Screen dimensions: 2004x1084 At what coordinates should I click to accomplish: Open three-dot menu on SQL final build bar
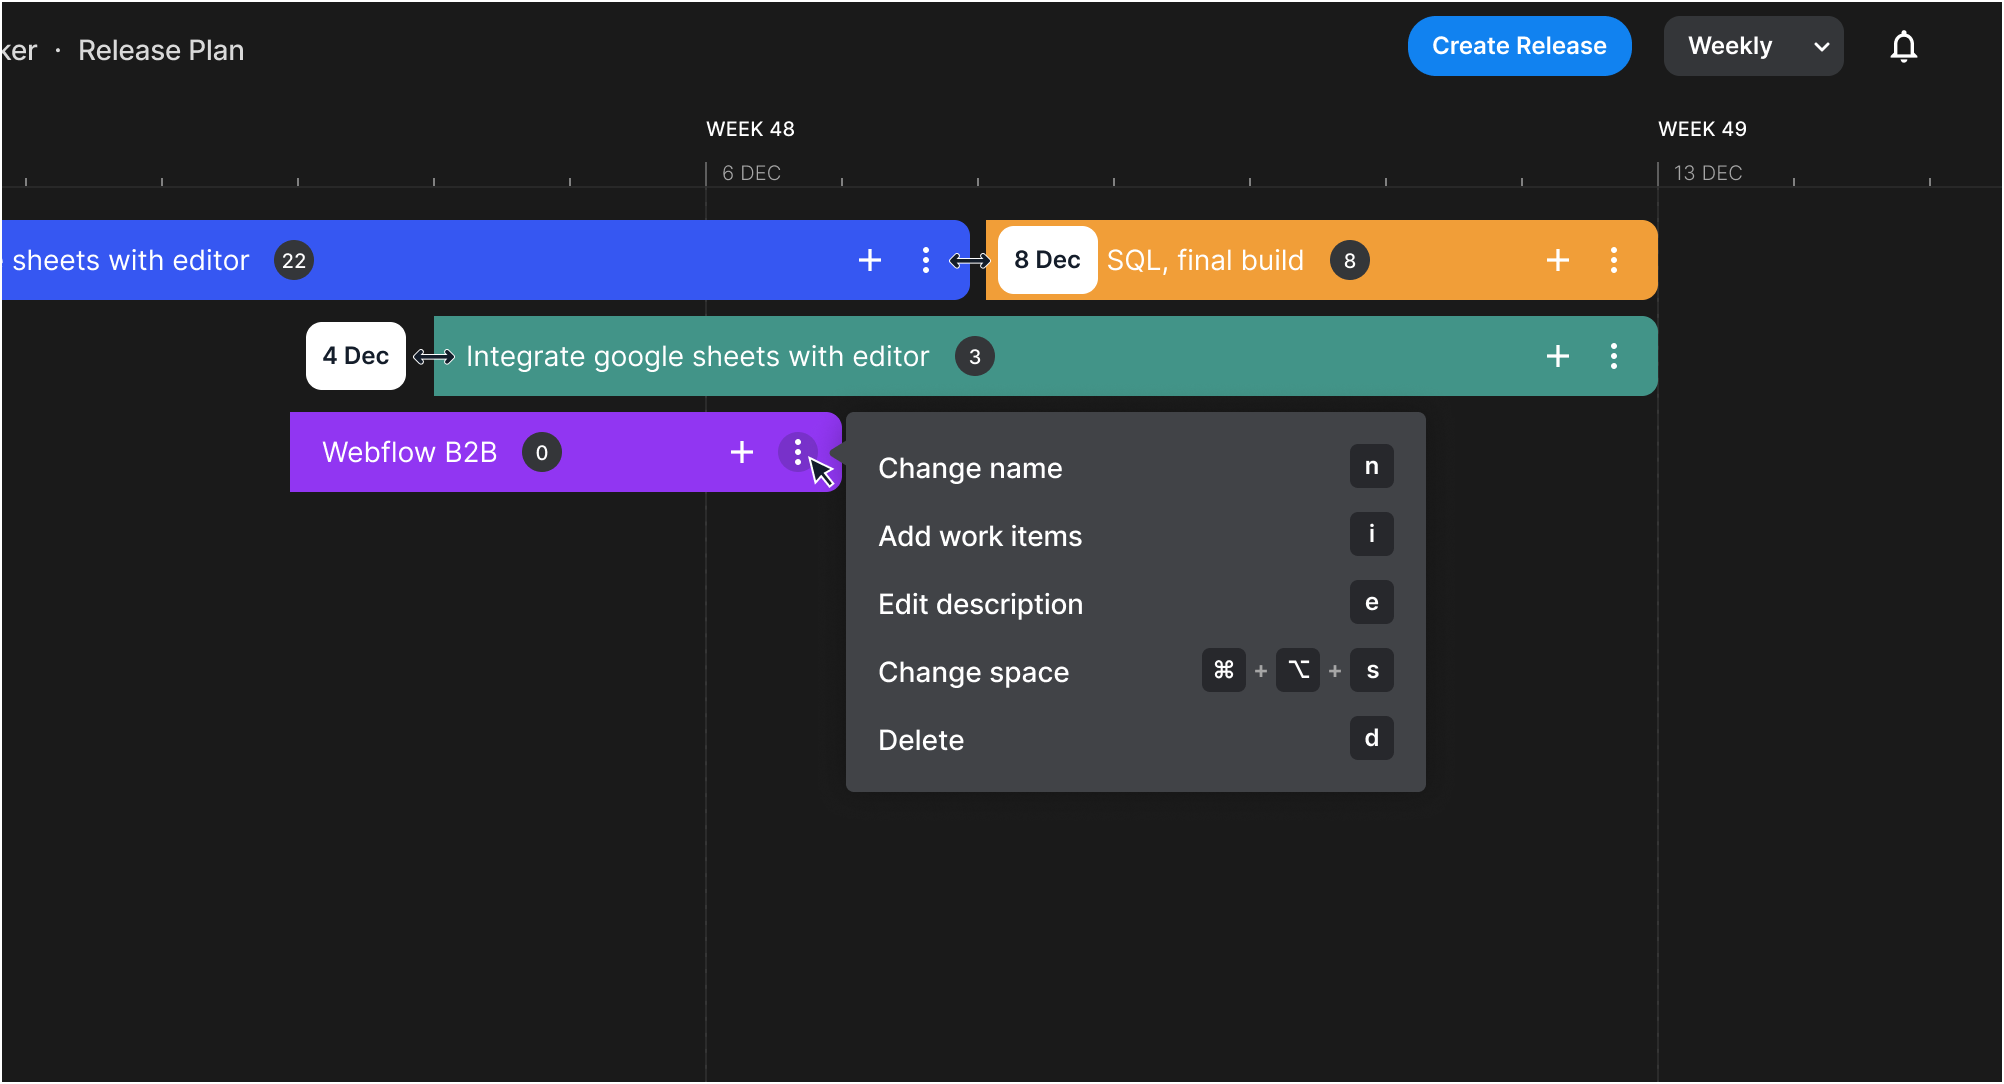click(x=1613, y=260)
